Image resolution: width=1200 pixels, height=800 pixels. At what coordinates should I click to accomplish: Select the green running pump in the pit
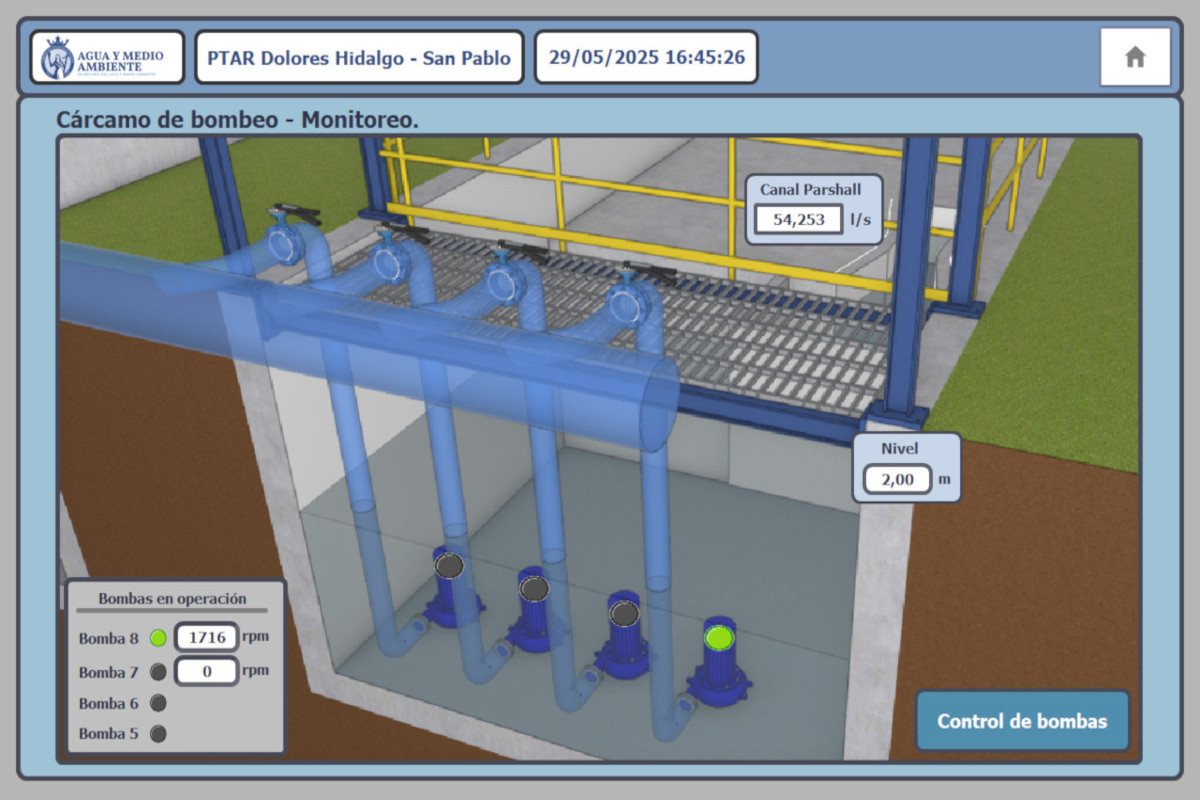pyautogui.click(x=719, y=637)
